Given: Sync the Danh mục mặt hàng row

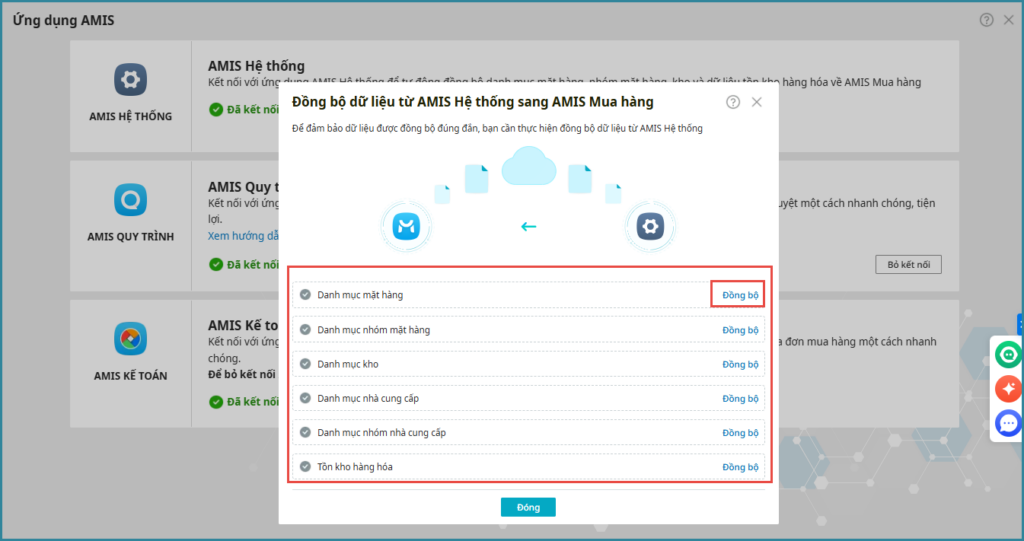Looking at the screenshot, I should [740, 295].
